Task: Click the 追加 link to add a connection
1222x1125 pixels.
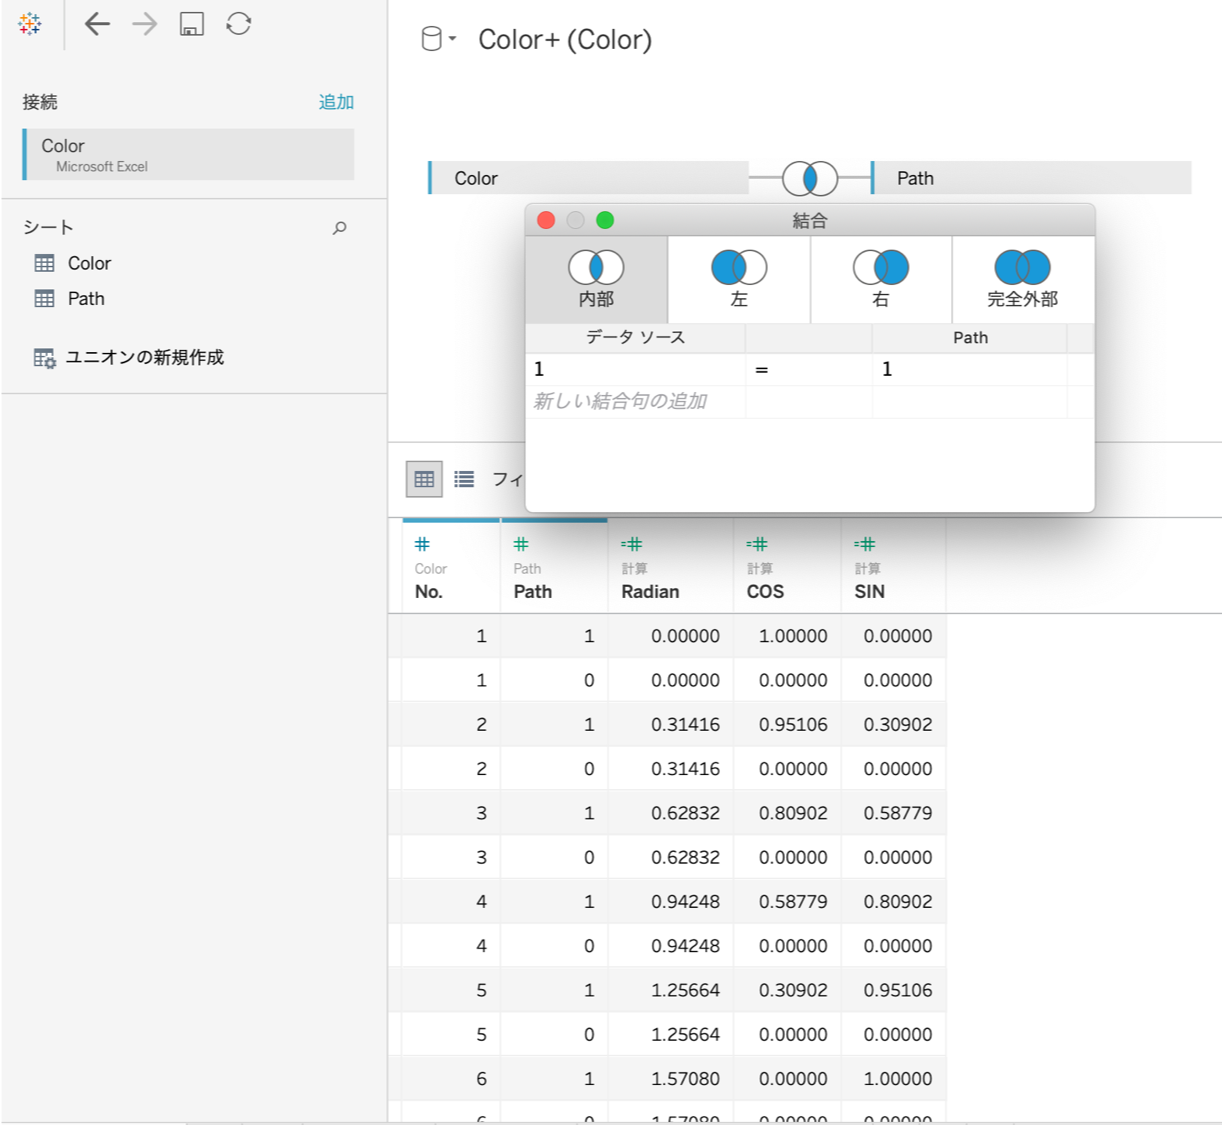Action: click(335, 101)
